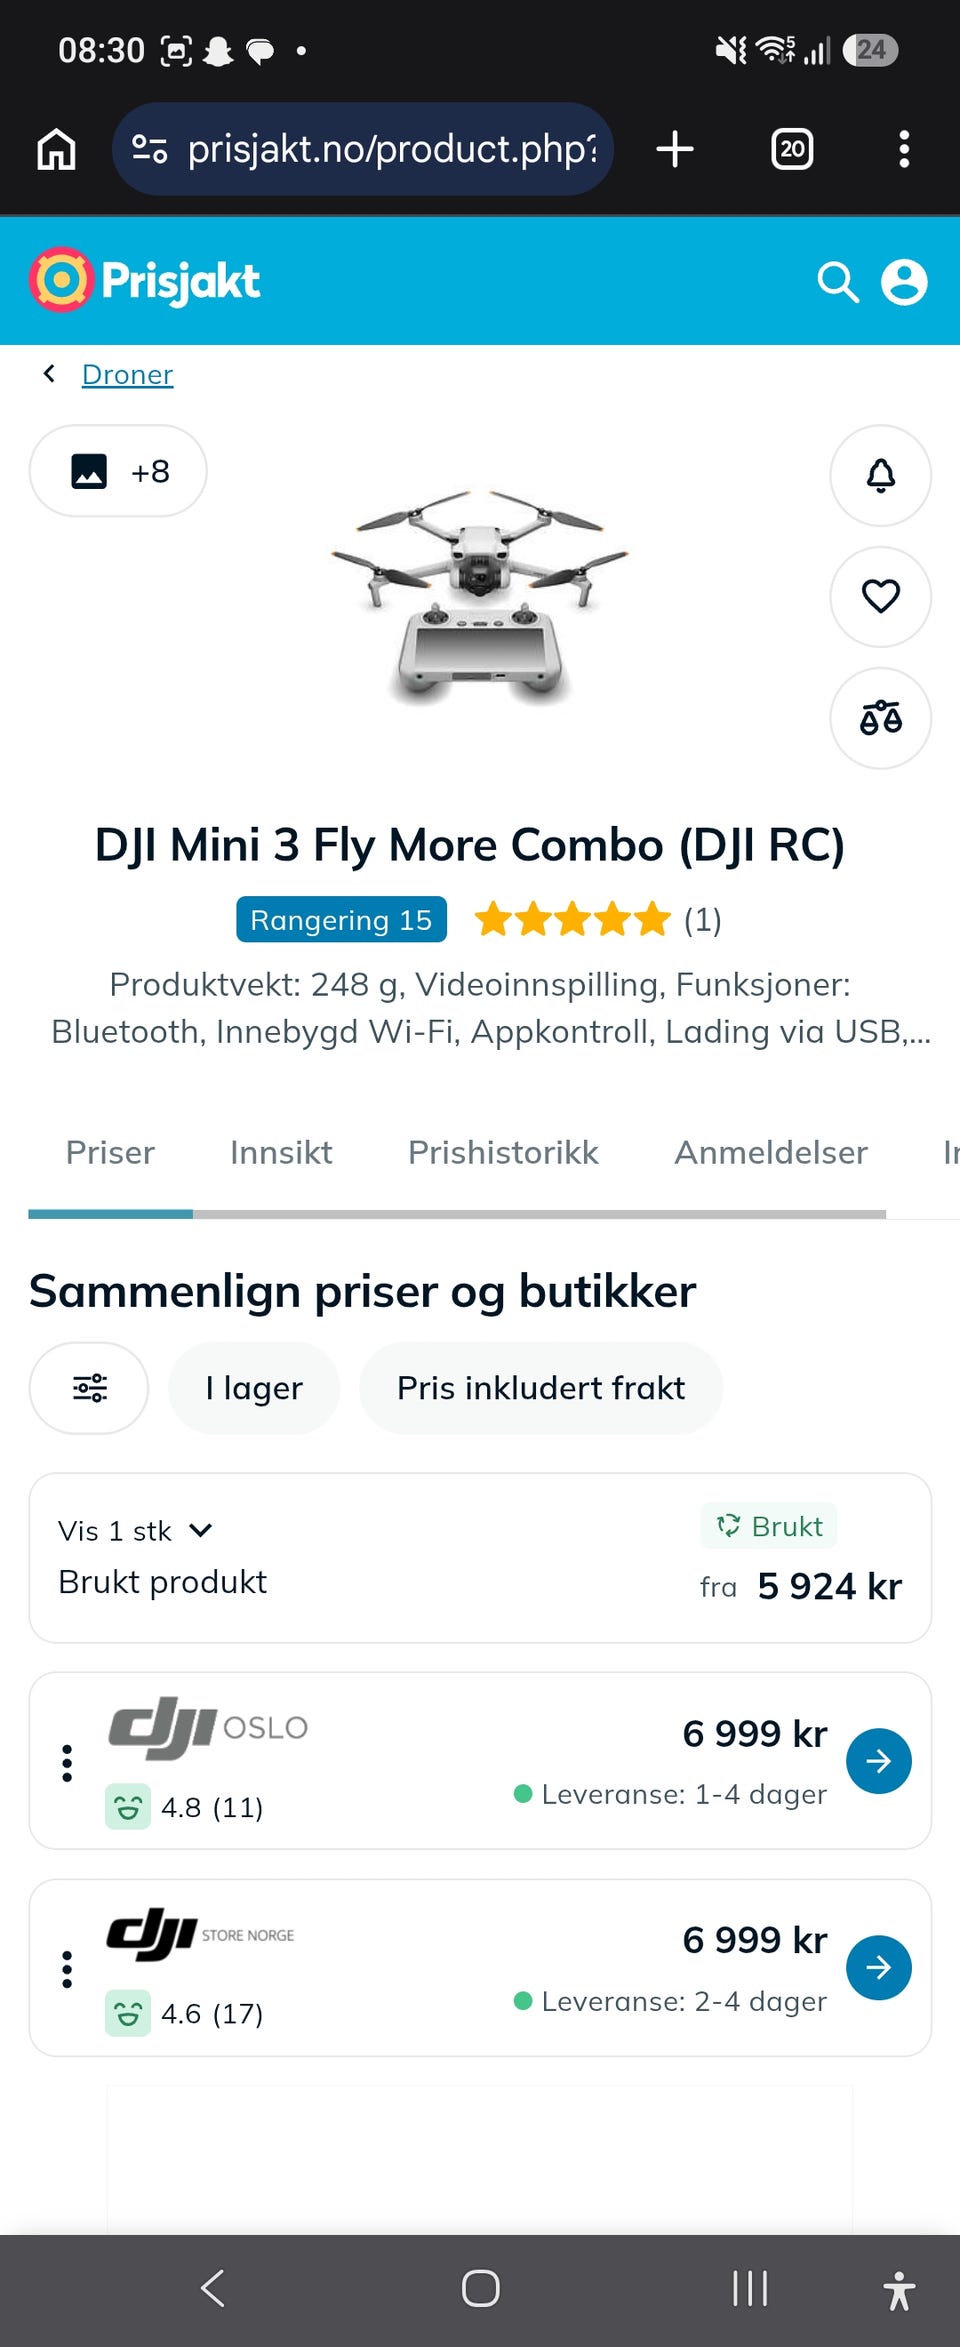Screen dimensions: 960x2347
Task: Expand the 'Vis 1 stk' used products
Action: pyautogui.click(x=136, y=1531)
